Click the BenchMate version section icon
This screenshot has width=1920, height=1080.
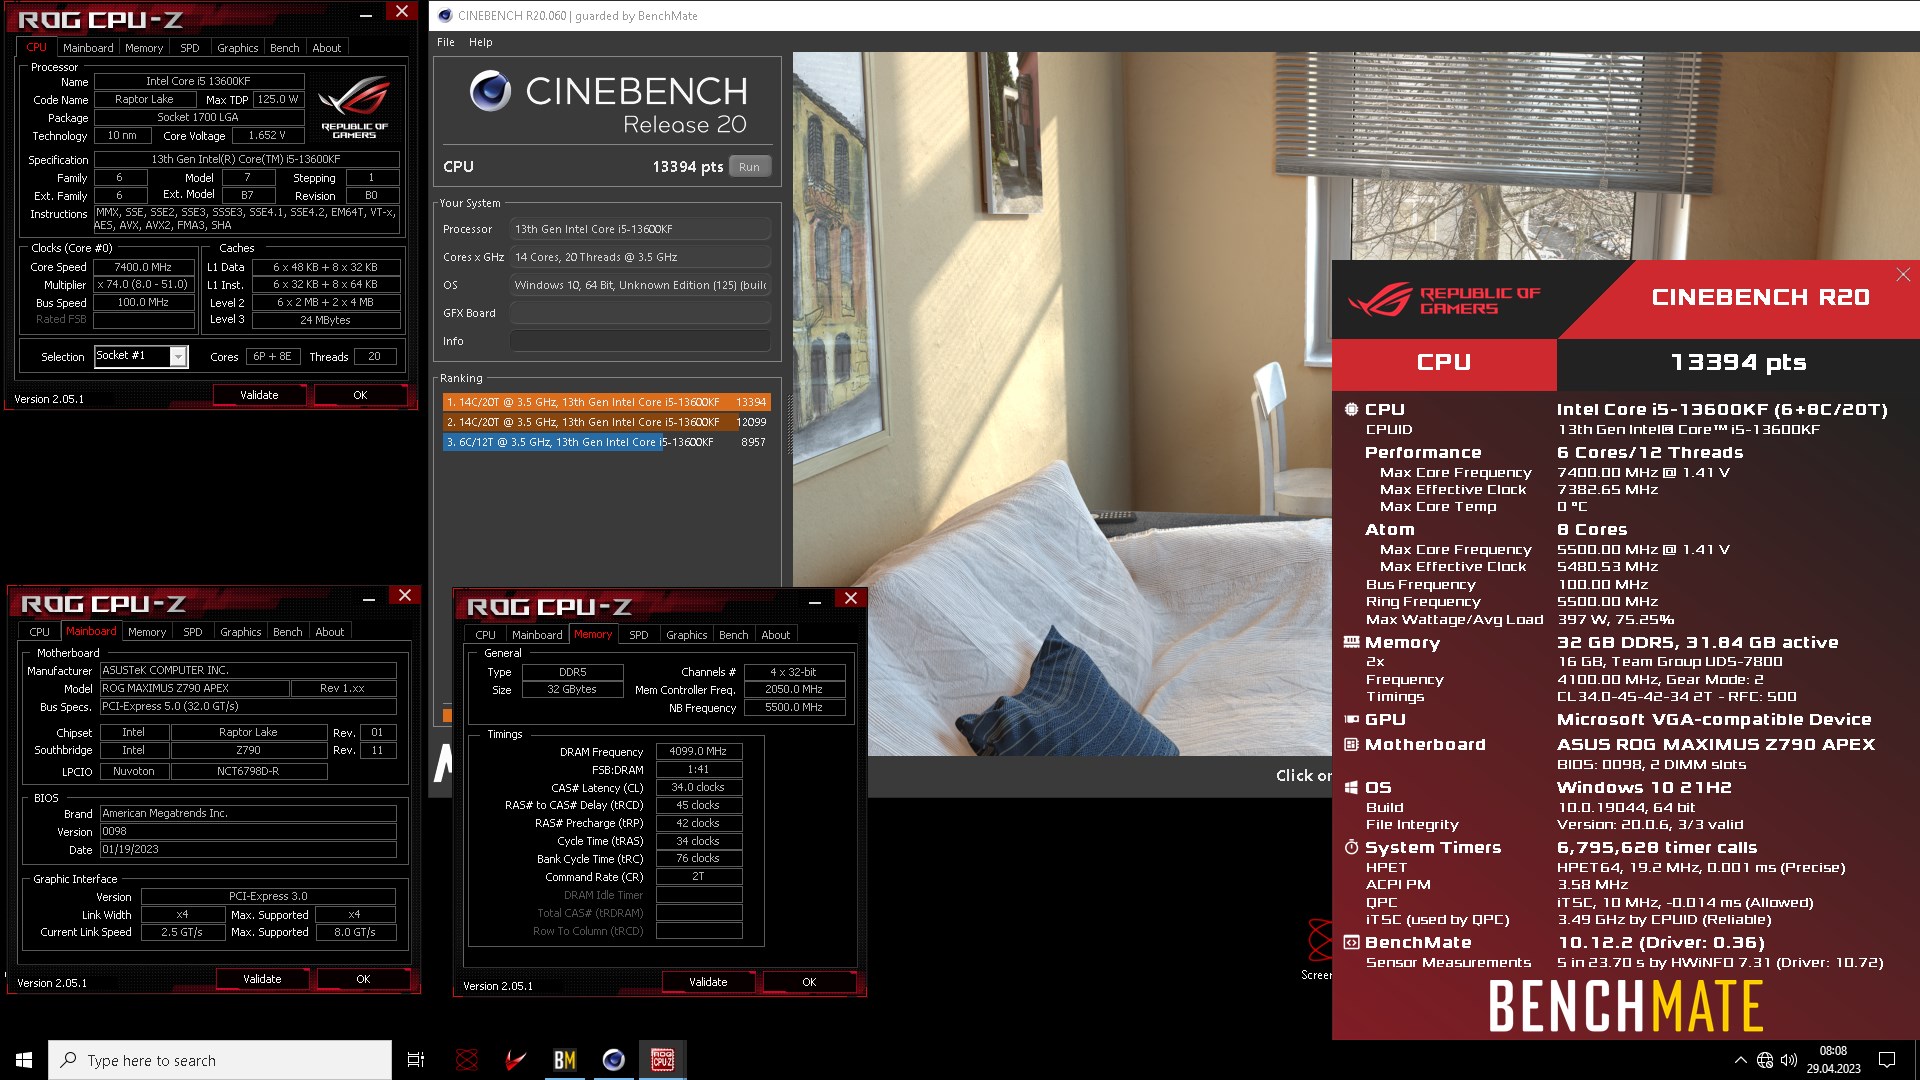click(x=1351, y=942)
